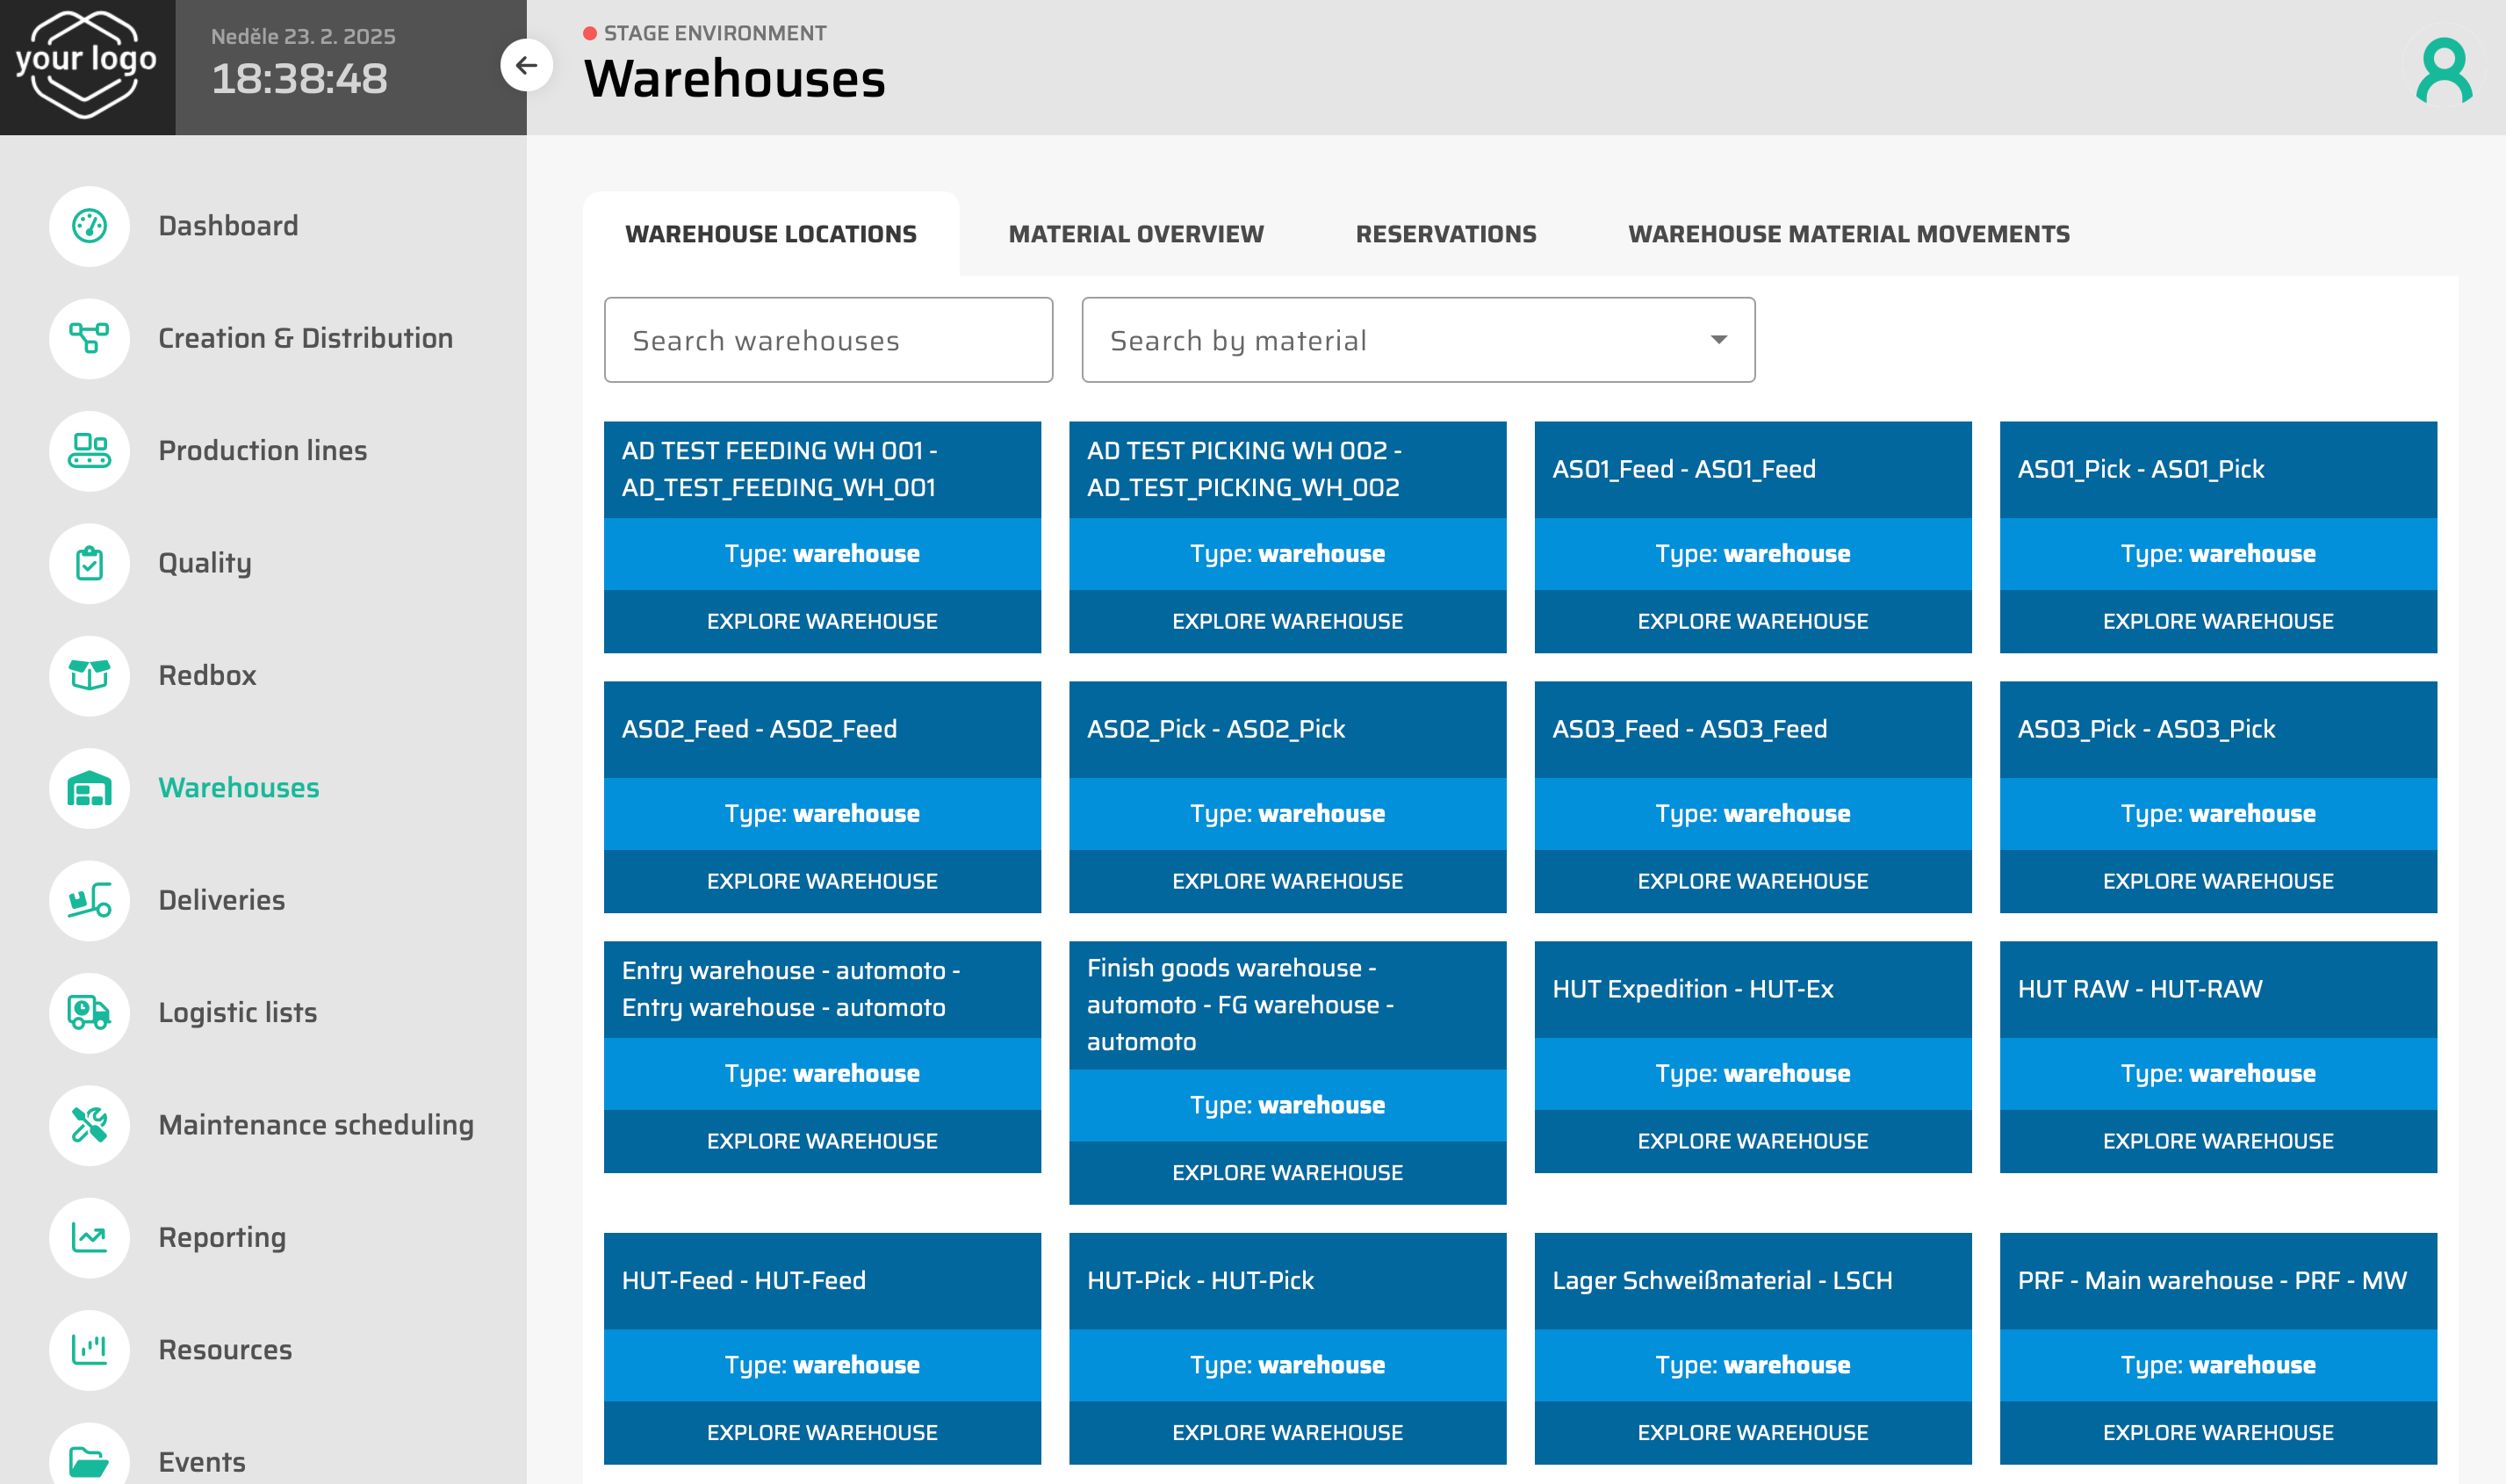Explore the AS01_Feed warehouse

1752,621
